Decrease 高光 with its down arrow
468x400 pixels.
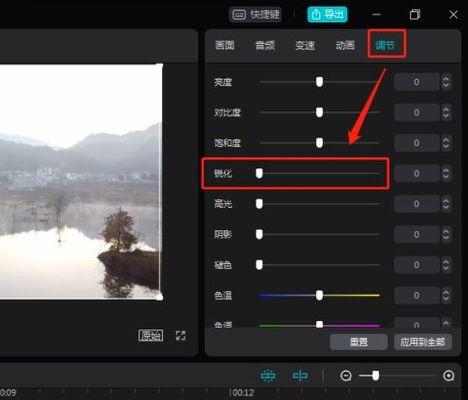click(x=446, y=208)
